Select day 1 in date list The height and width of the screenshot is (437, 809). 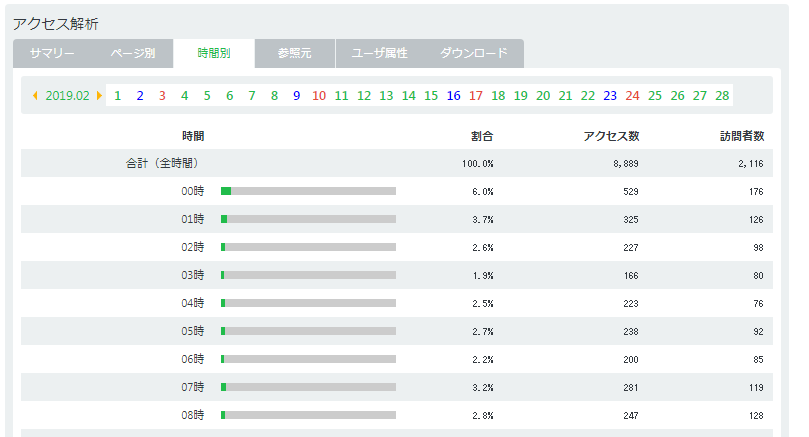point(118,95)
